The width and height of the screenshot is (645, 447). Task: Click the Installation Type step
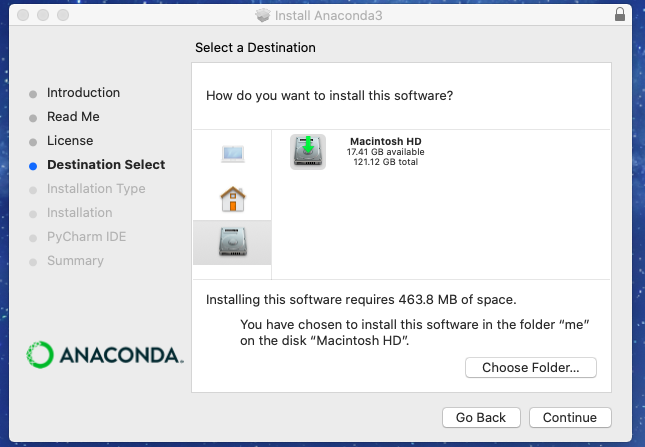96,189
